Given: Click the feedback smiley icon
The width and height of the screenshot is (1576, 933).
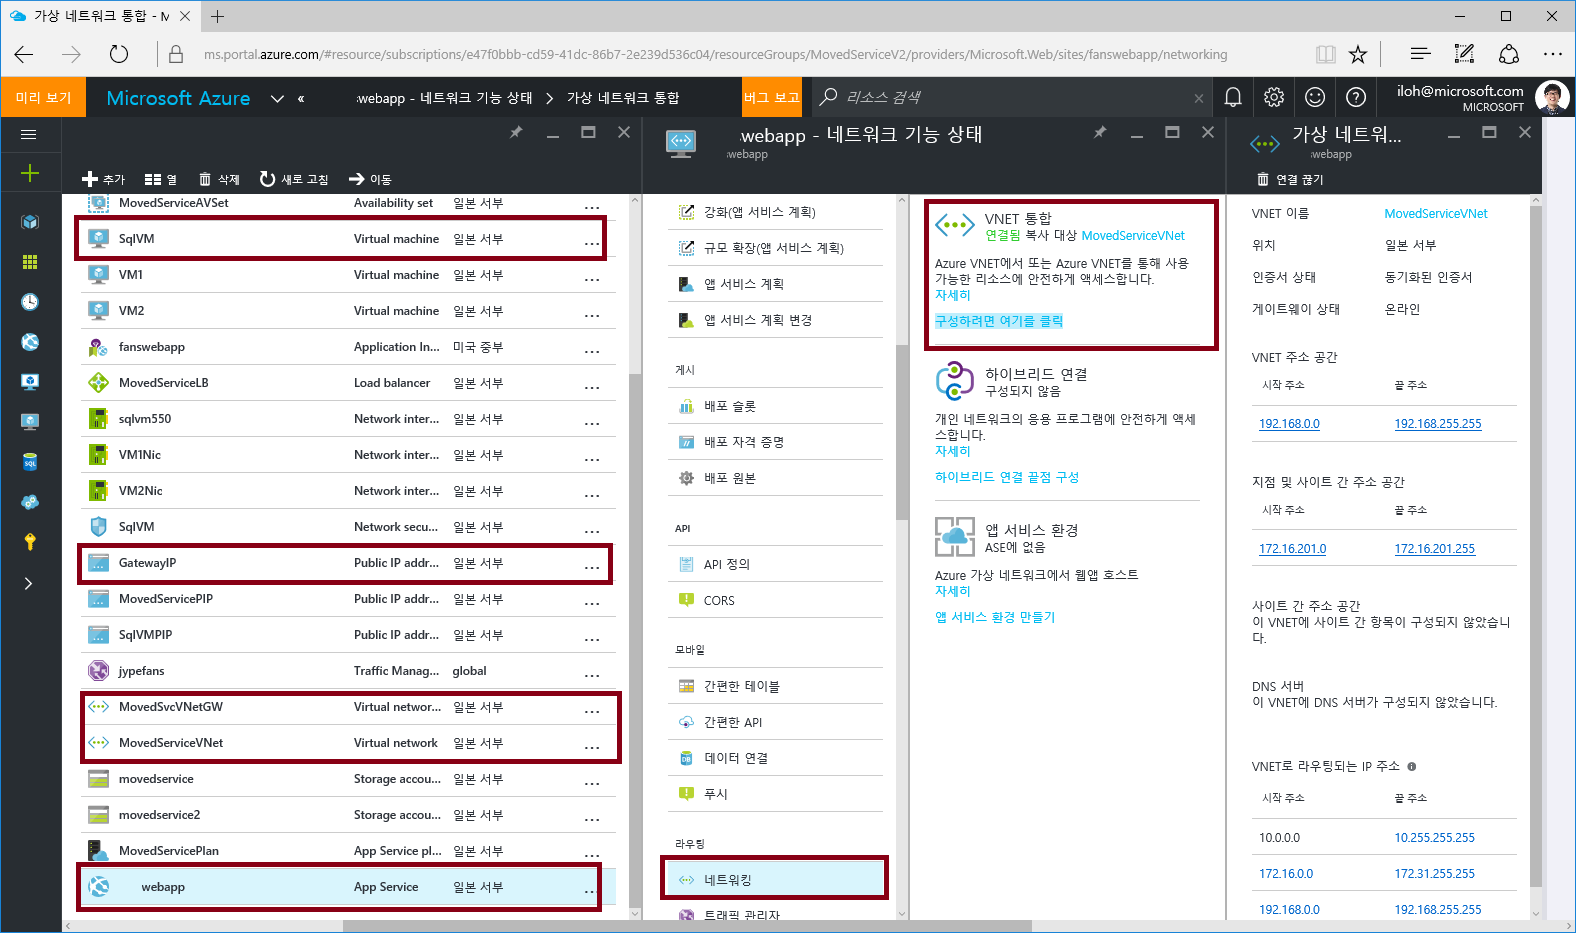Looking at the screenshot, I should [x=1315, y=97].
